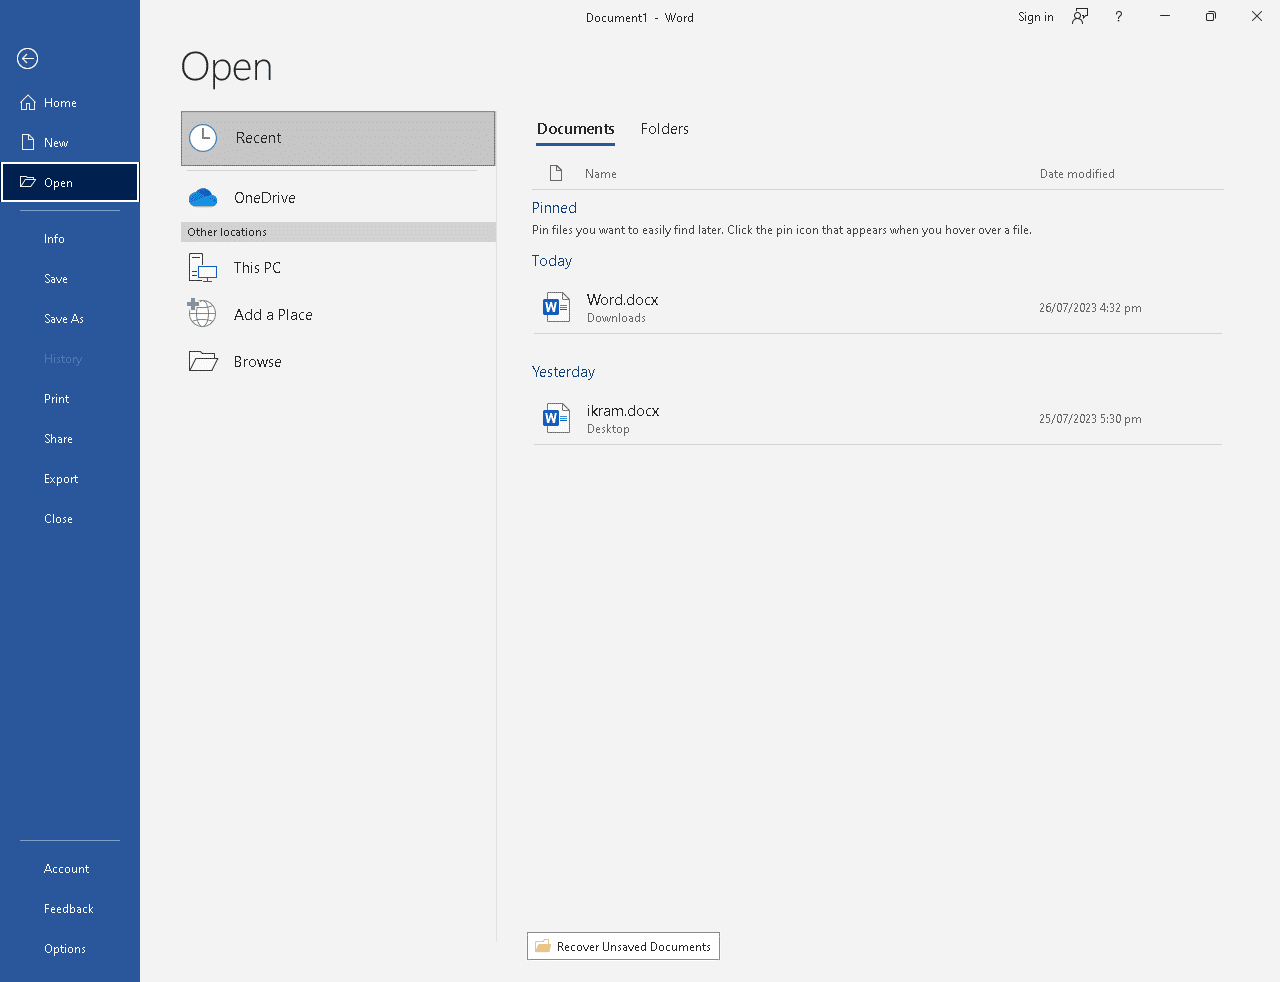This screenshot has height=982, width=1280.
Task: Click the Word icon beside Word.docx
Action: coord(556,307)
